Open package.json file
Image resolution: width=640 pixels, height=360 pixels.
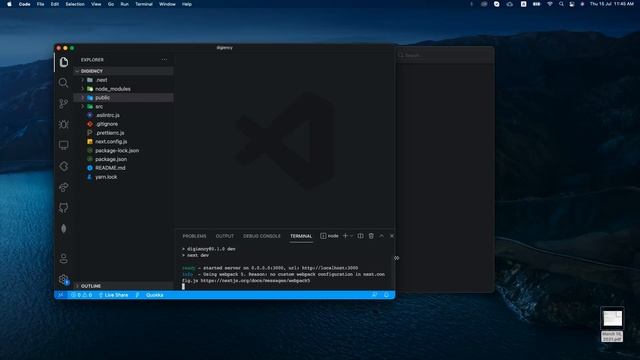(x=123, y=160)
